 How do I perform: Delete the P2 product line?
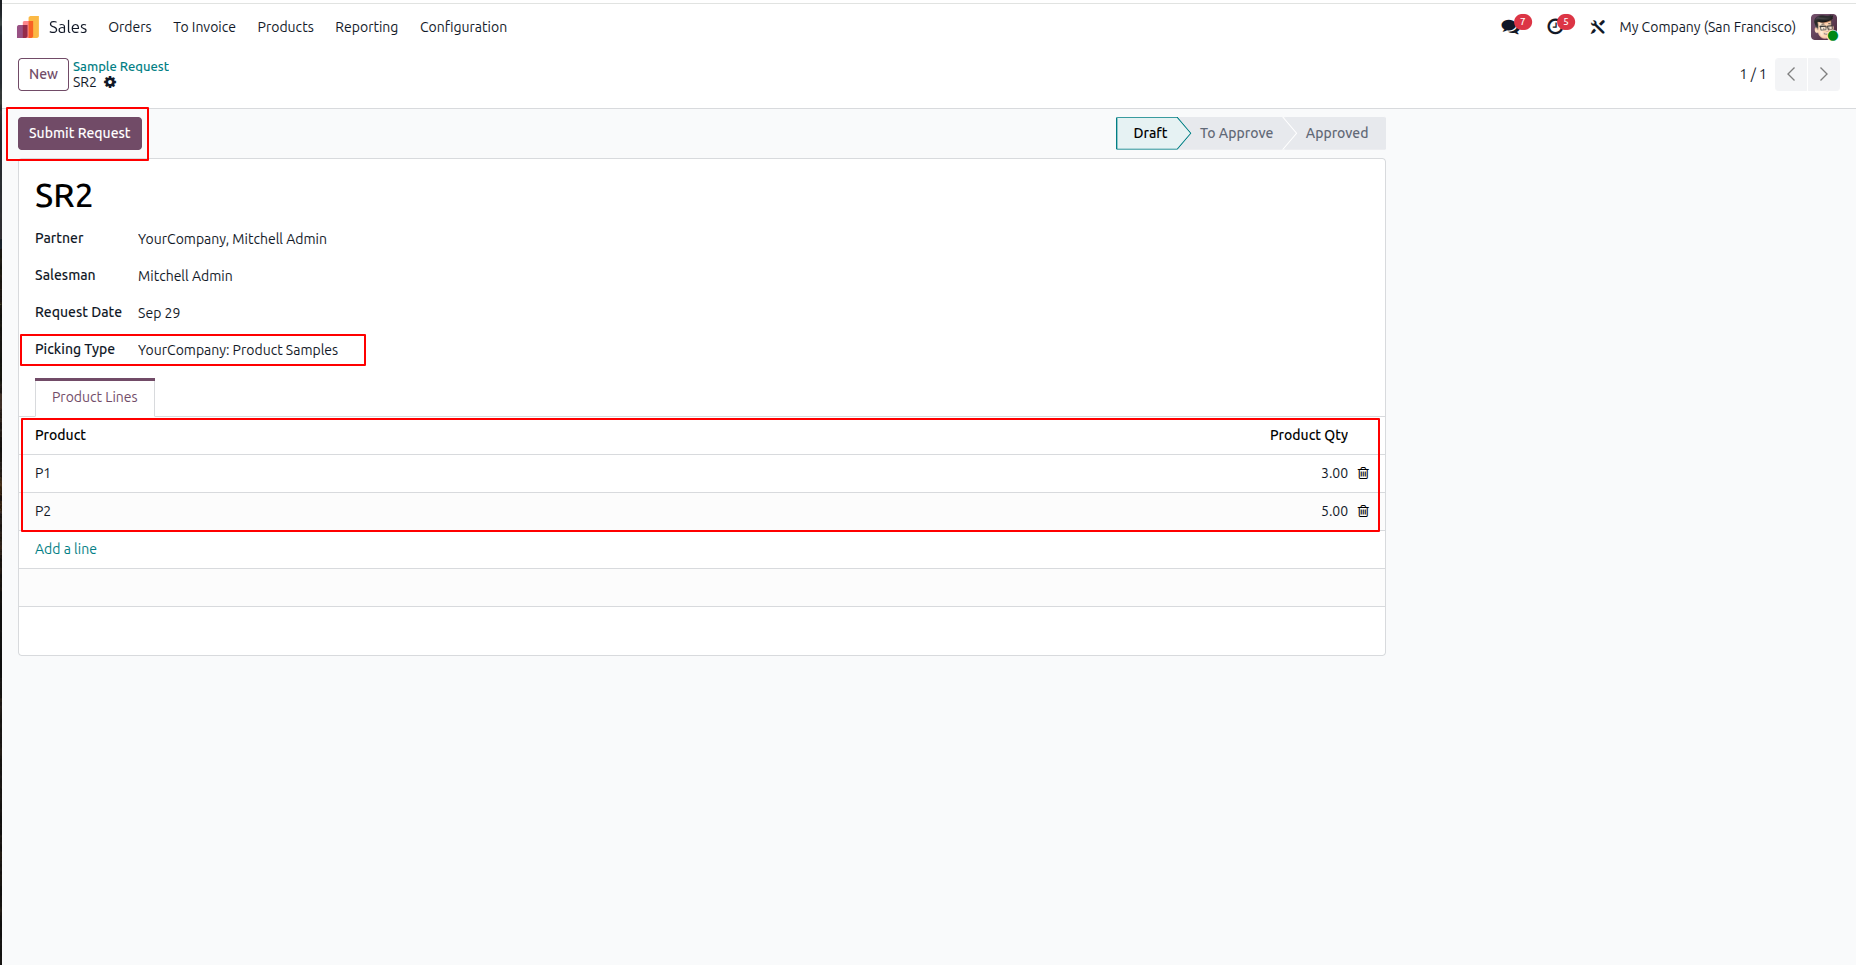(1363, 511)
